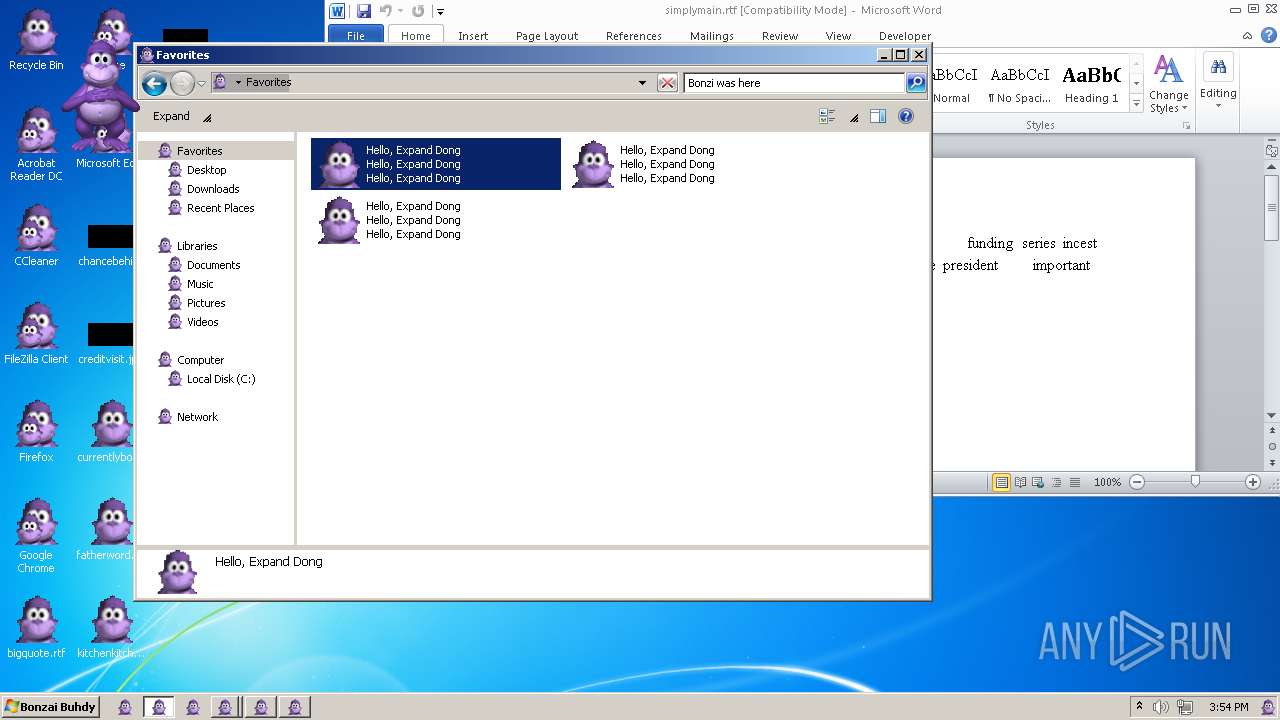The image size is (1280, 720).
Task: Toggle the preview pane icon
Action: (878, 116)
